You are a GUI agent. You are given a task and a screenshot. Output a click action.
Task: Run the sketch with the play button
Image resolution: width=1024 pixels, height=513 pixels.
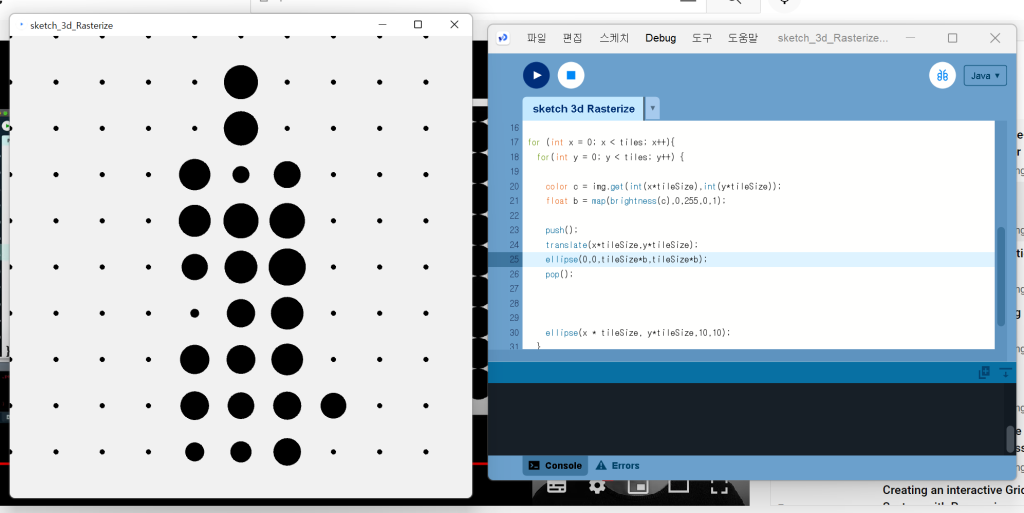[x=536, y=75]
